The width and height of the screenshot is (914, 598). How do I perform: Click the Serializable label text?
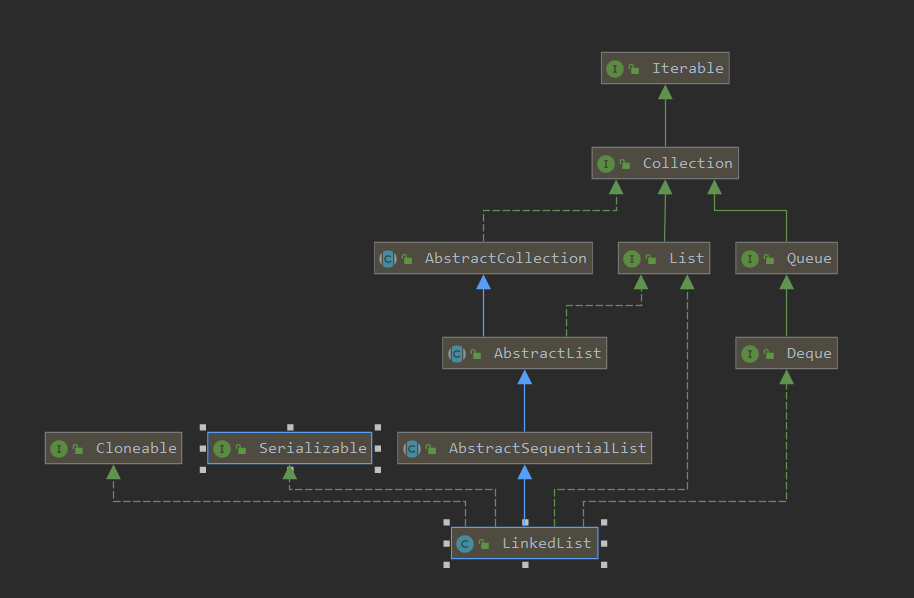point(312,448)
